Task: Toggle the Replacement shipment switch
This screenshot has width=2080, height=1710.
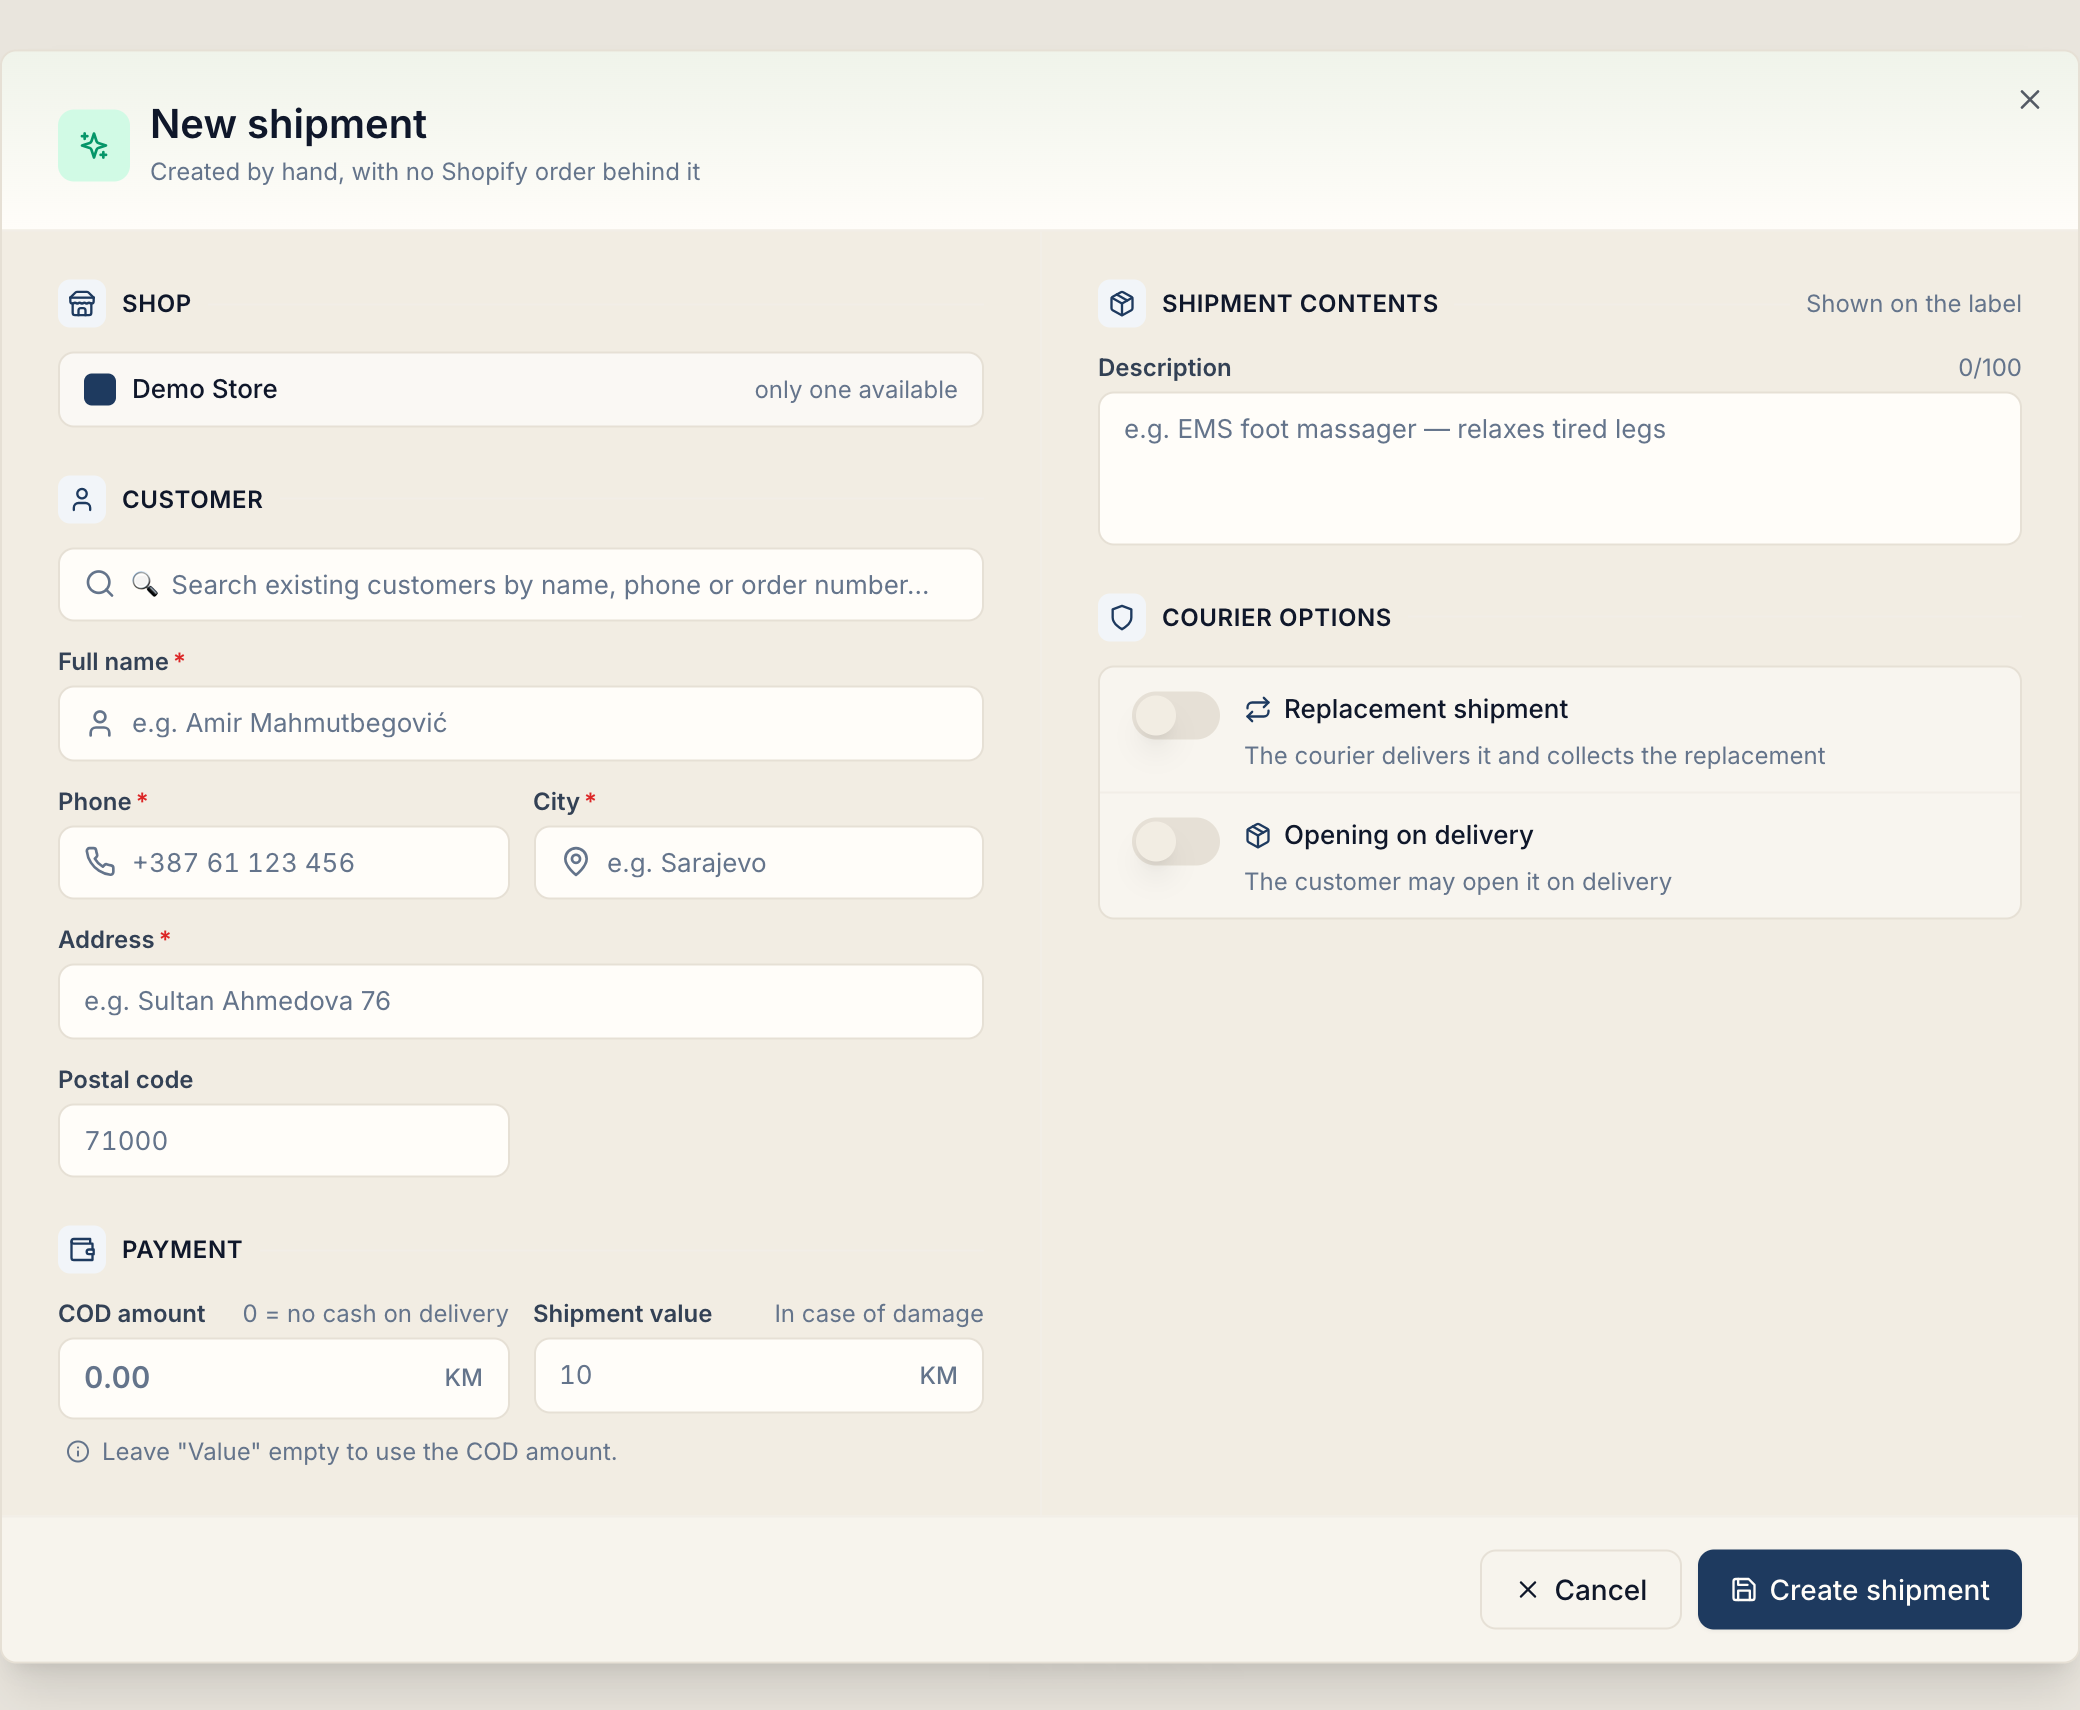Action: tap(1175, 715)
